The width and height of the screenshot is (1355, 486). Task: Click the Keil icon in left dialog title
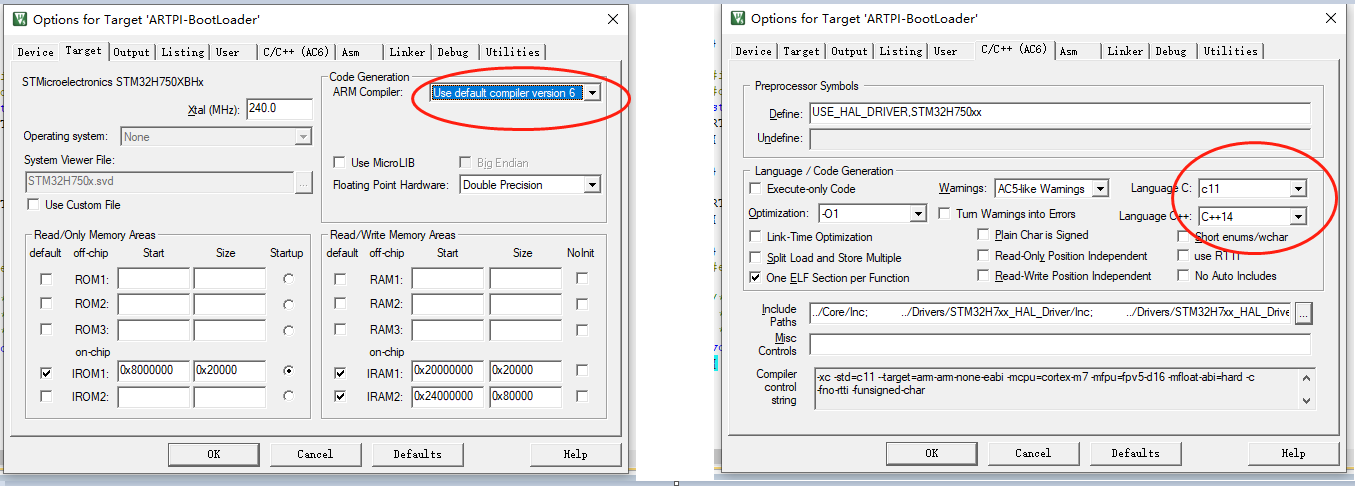click(20, 19)
